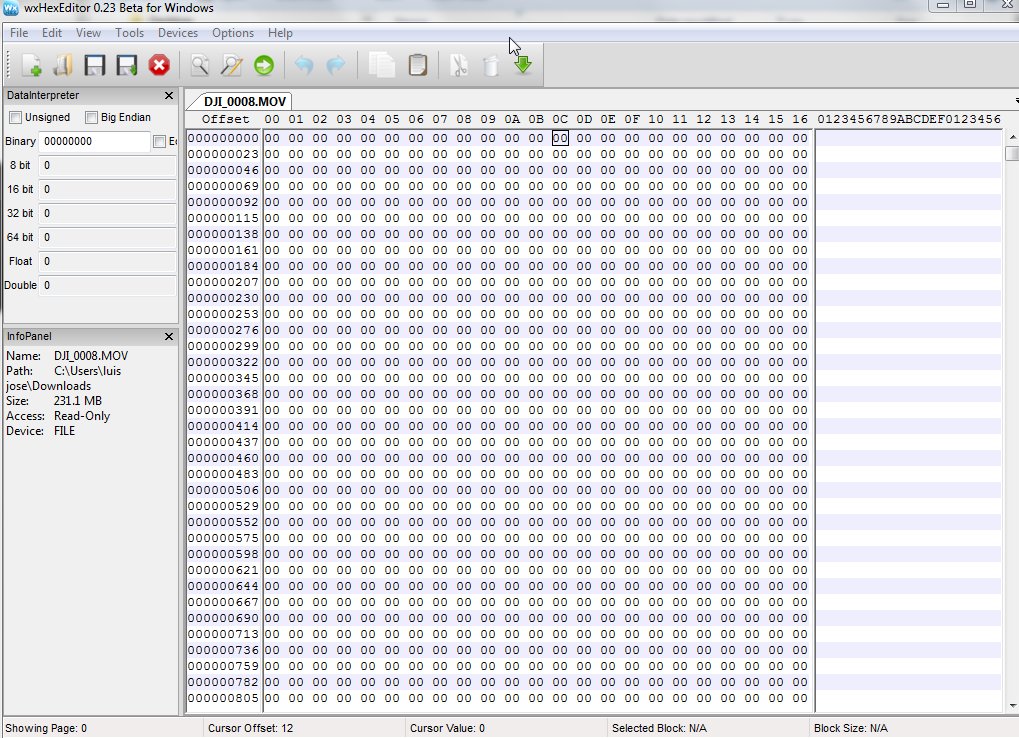
Task: Open the Options menu
Action: (233, 32)
